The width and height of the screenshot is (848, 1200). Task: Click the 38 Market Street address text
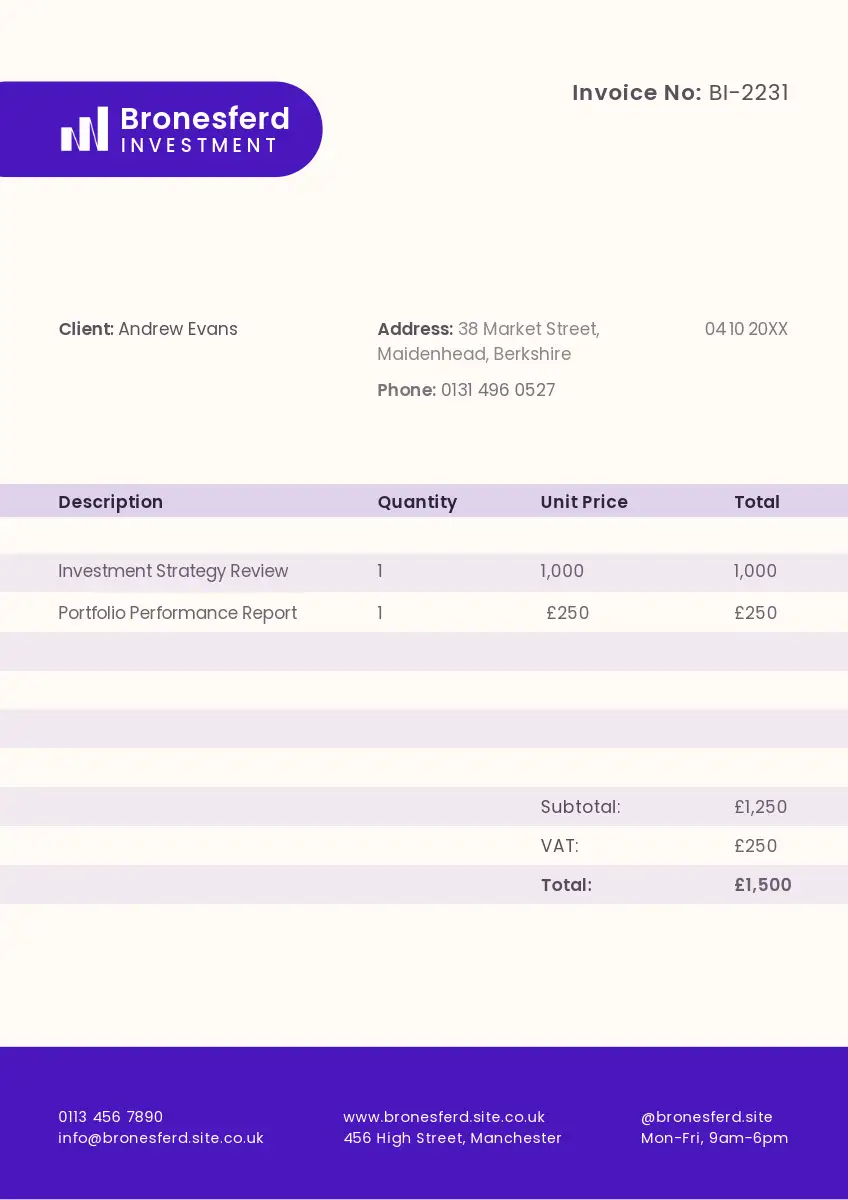[528, 329]
